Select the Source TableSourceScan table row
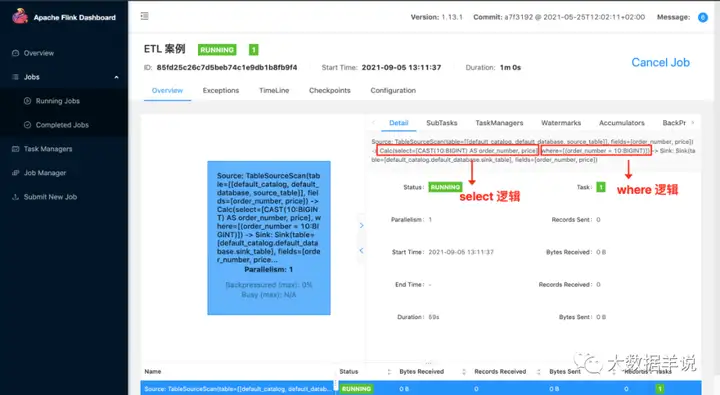This screenshot has width=720, height=395. pyautogui.click(x=421, y=388)
